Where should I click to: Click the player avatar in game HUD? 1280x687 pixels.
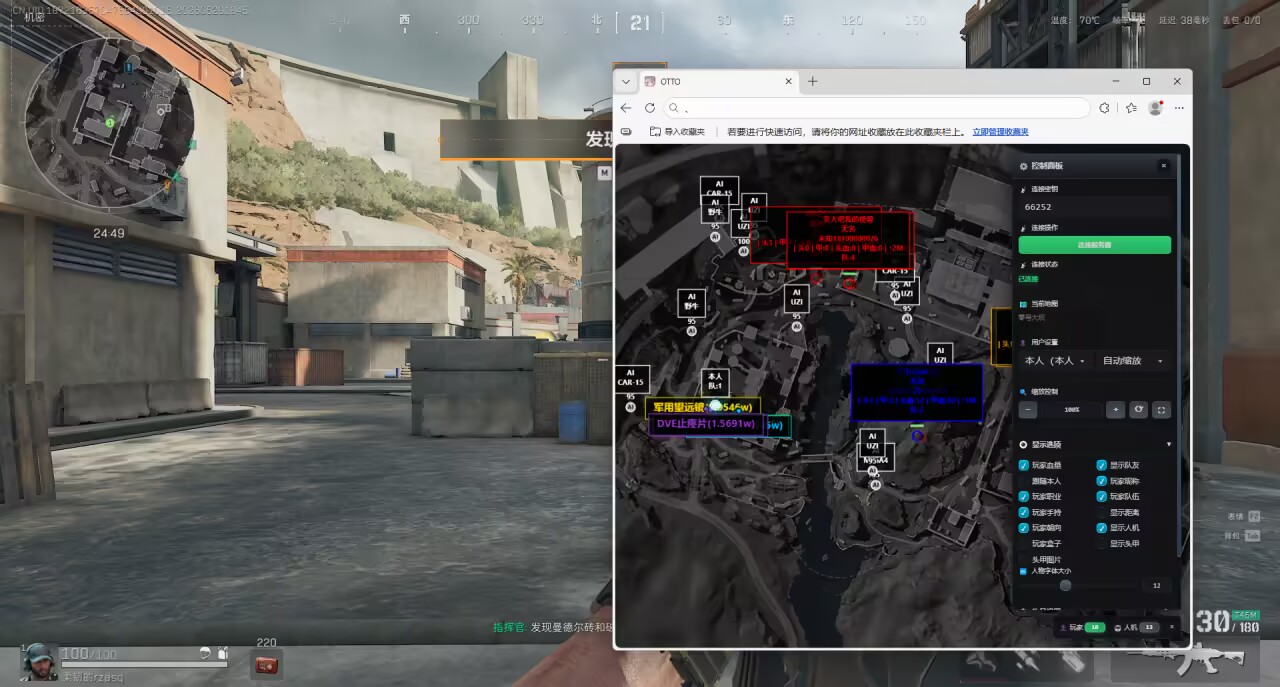(x=39, y=662)
